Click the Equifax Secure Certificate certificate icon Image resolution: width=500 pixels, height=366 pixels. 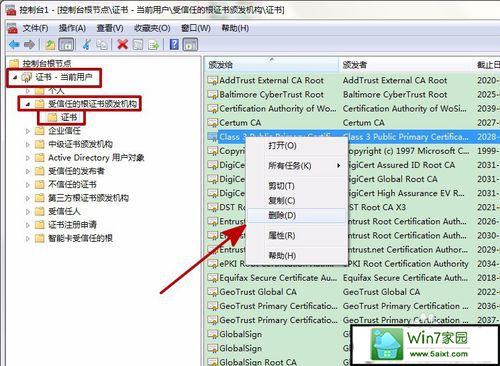point(212,278)
